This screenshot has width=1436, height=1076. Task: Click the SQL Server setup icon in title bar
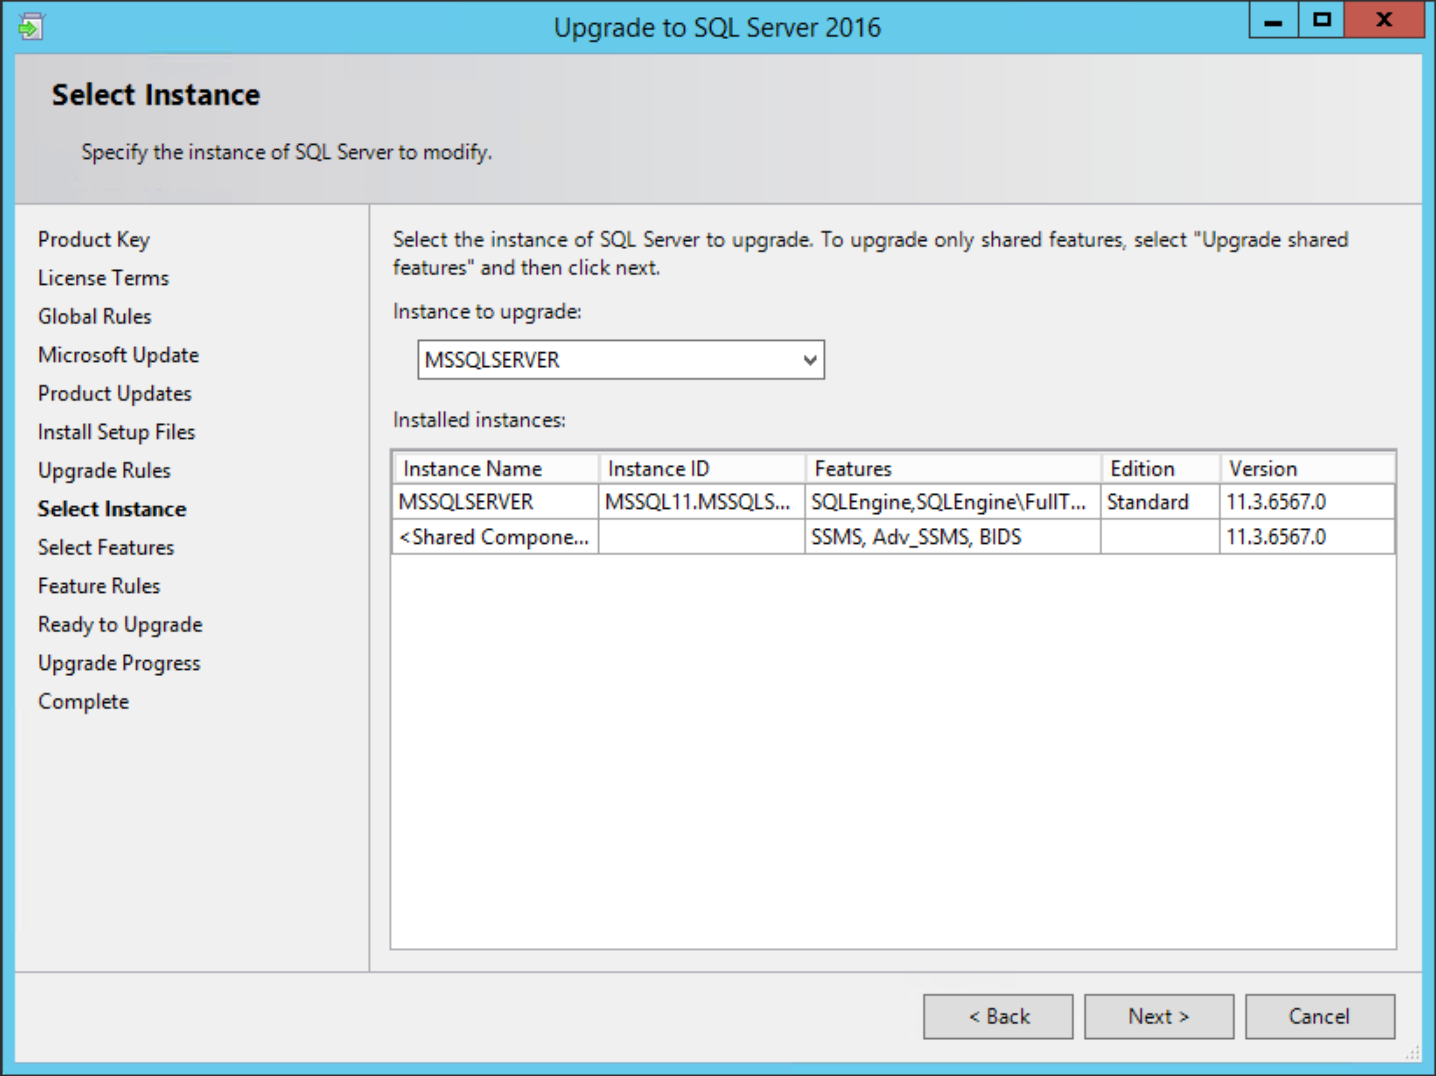pyautogui.click(x=31, y=27)
